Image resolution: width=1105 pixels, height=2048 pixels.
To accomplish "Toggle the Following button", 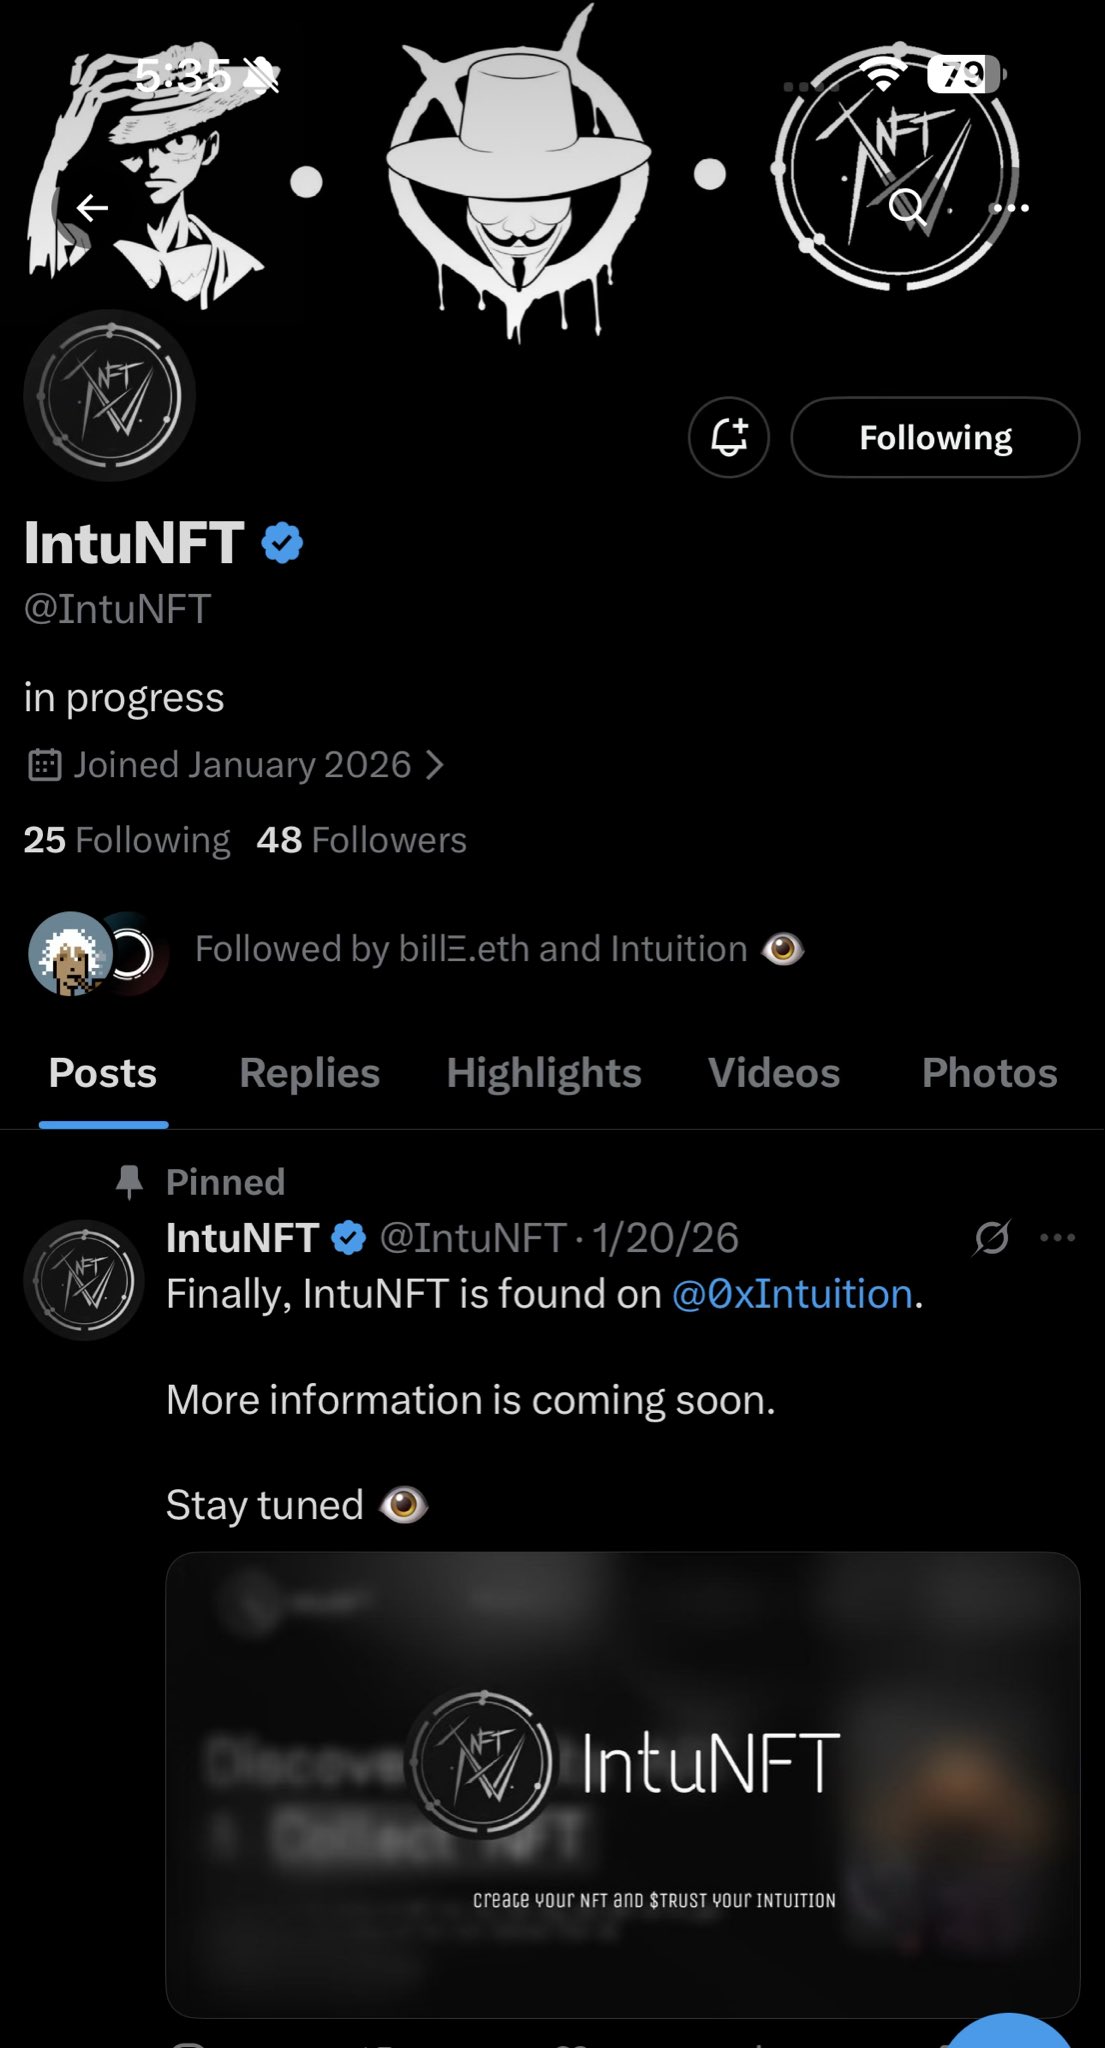I will (935, 437).
